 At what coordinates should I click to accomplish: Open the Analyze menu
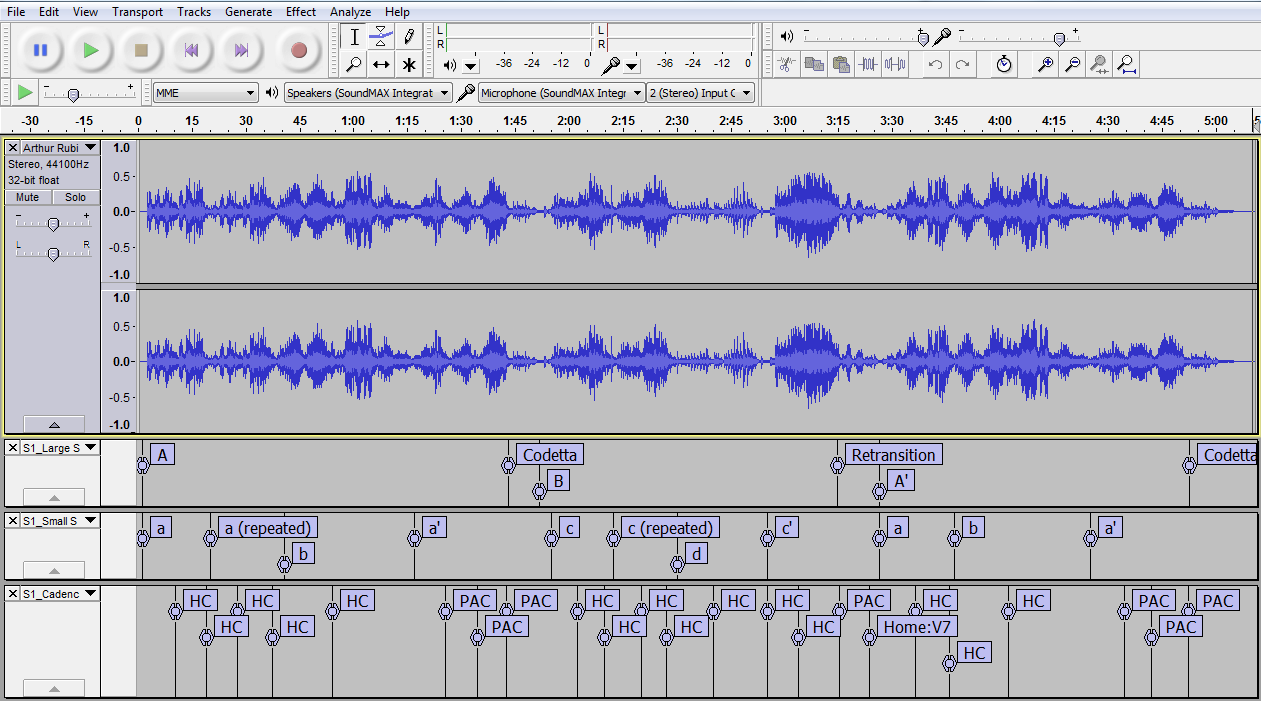click(x=350, y=12)
